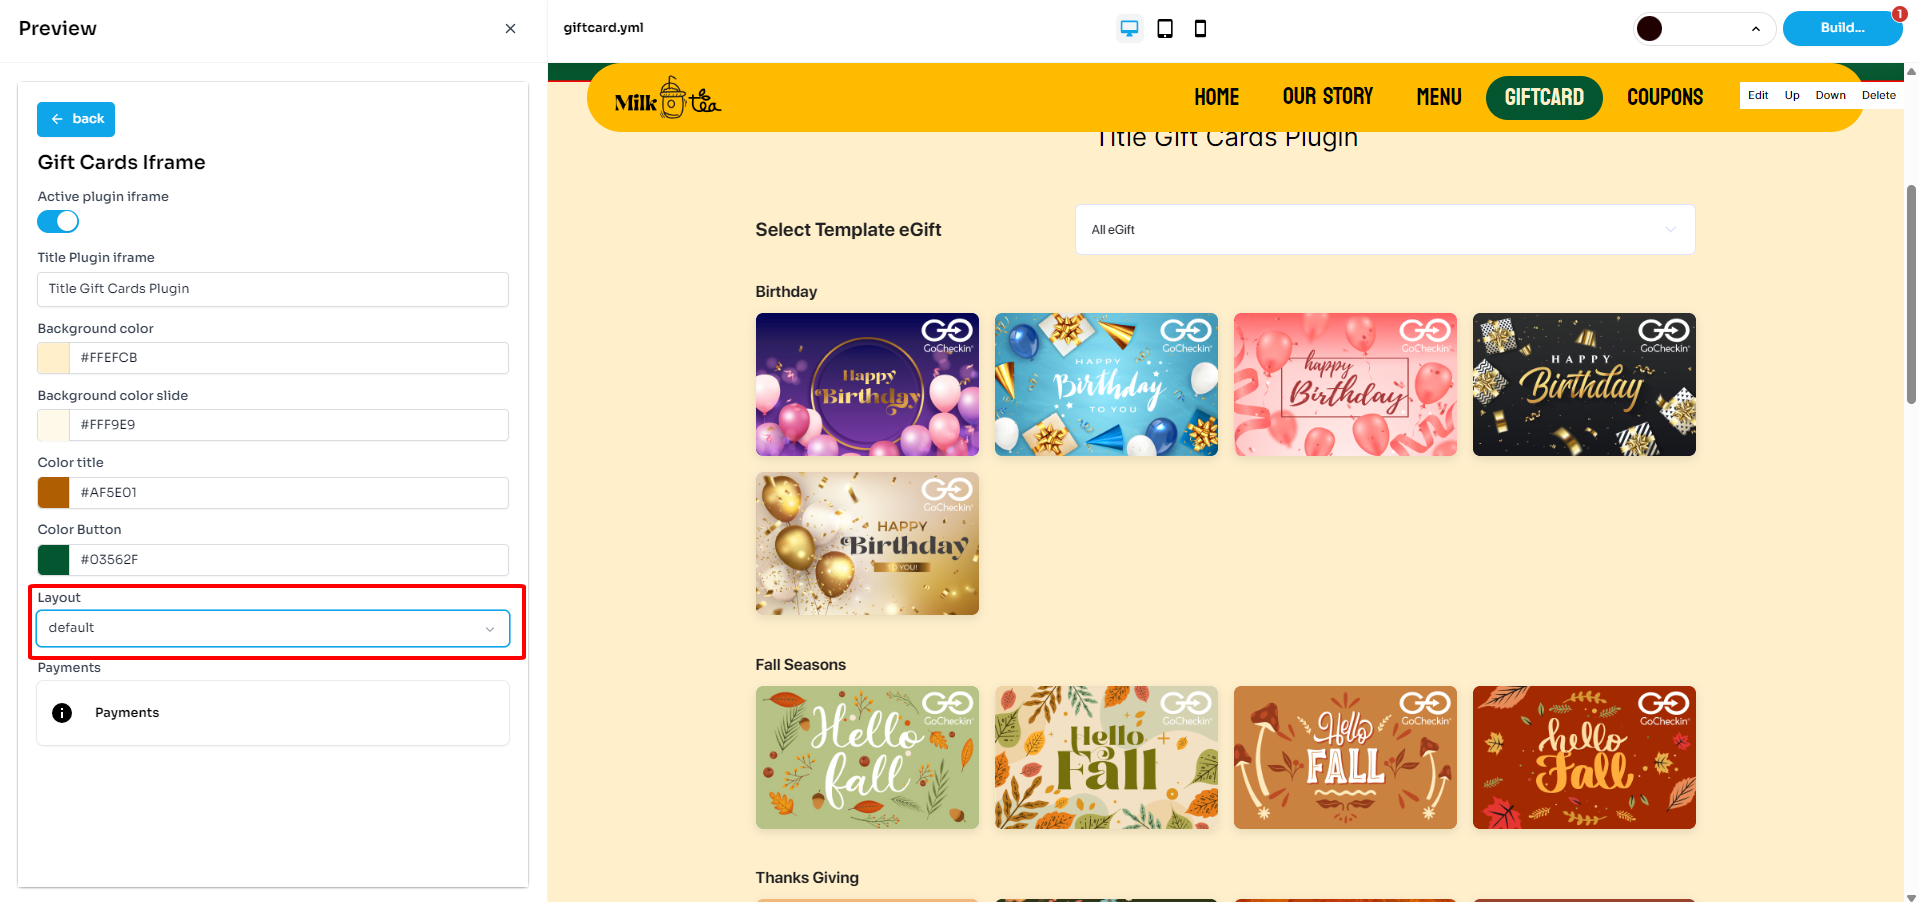
Task: Open the Color Button green swatch
Action: pos(54,560)
